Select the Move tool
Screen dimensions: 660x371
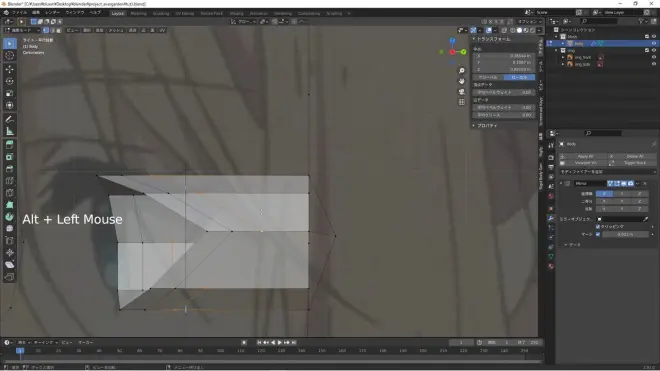(x=10, y=69)
